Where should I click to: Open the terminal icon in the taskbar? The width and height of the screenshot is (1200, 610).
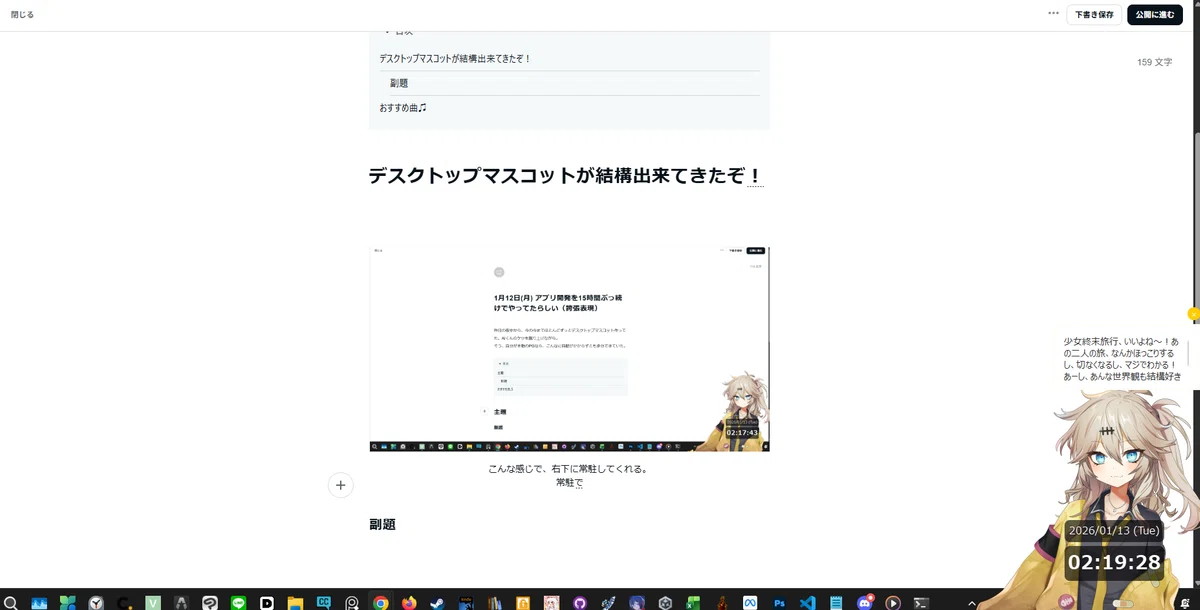[x=921, y=603]
